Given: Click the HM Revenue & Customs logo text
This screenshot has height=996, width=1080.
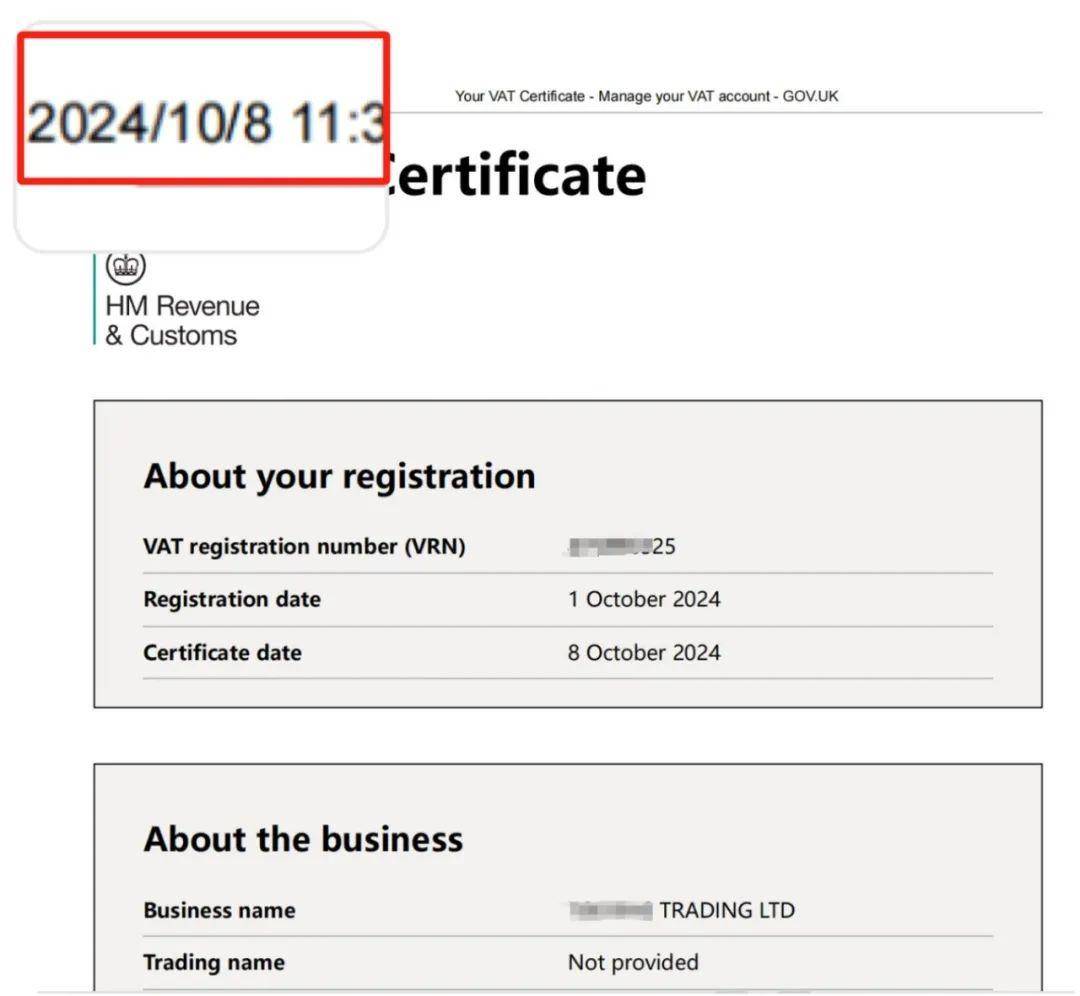Looking at the screenshot, I should [x=182, y=320].
